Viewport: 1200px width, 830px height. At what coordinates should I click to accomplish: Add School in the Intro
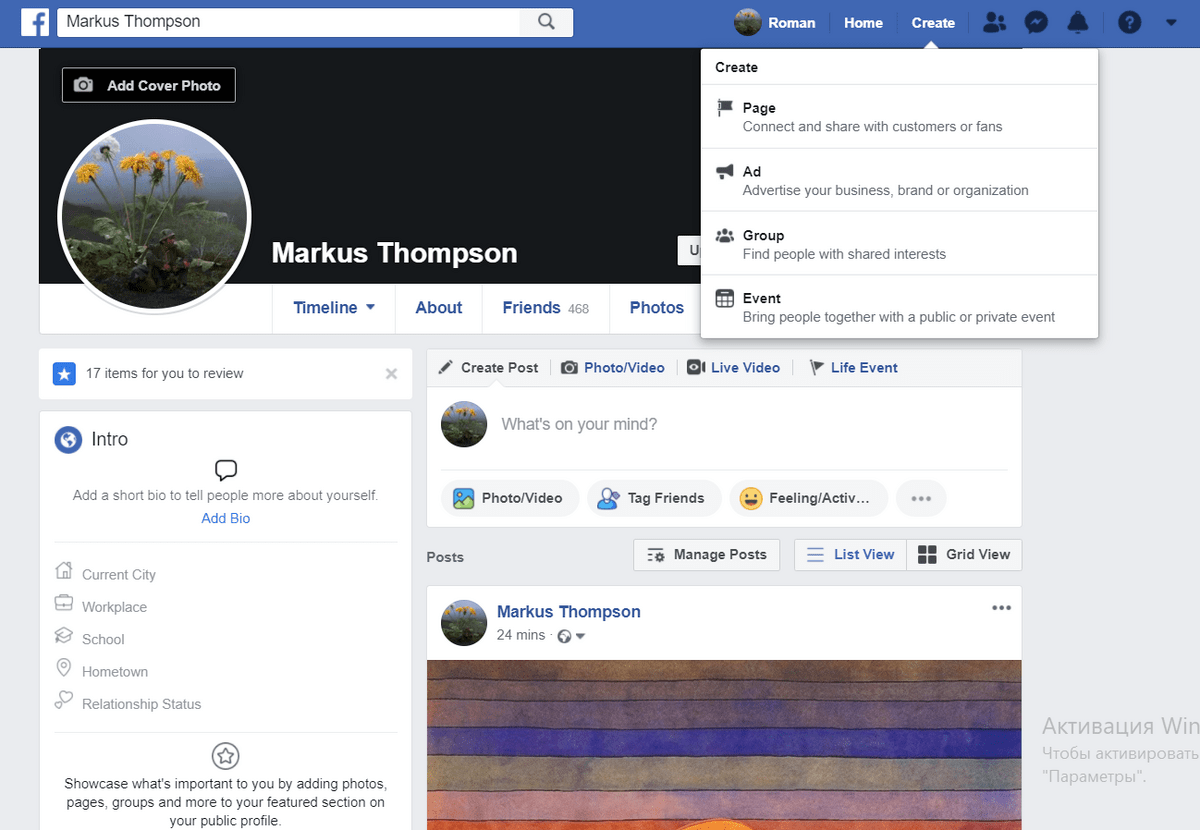click(x=103, y=639)
